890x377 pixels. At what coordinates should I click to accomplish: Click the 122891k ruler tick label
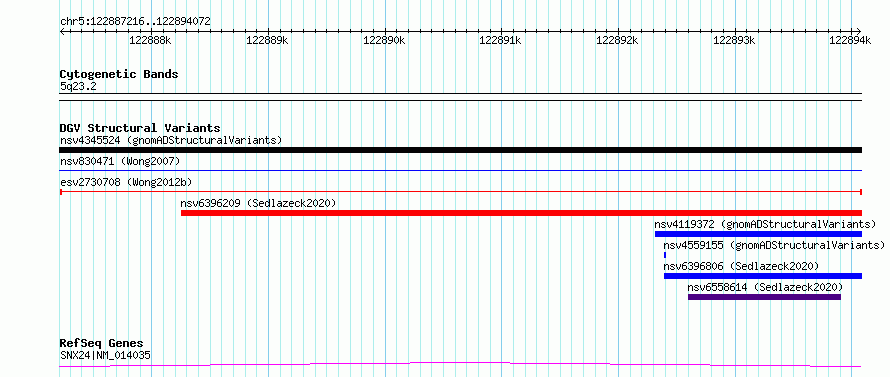[x=500, y=40]
